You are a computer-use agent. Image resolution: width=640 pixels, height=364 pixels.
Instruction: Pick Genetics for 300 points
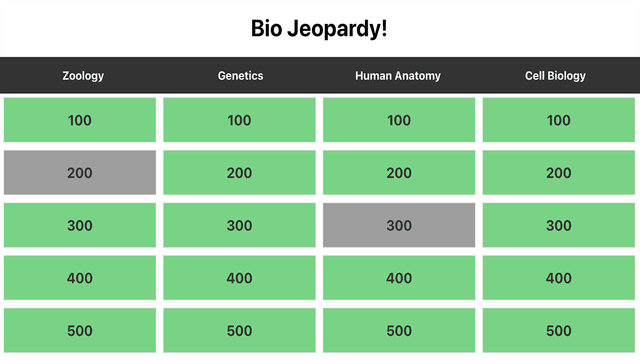pyautogui.click(x=240, y=225)
